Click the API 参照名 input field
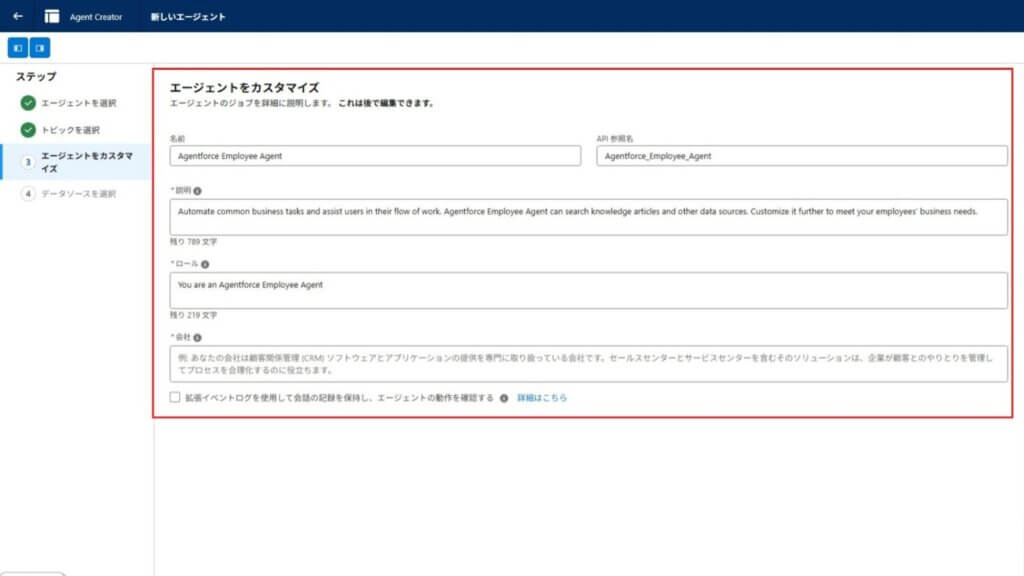The width and height of the screenshot is (1024, 576). (x=802, y=156)
